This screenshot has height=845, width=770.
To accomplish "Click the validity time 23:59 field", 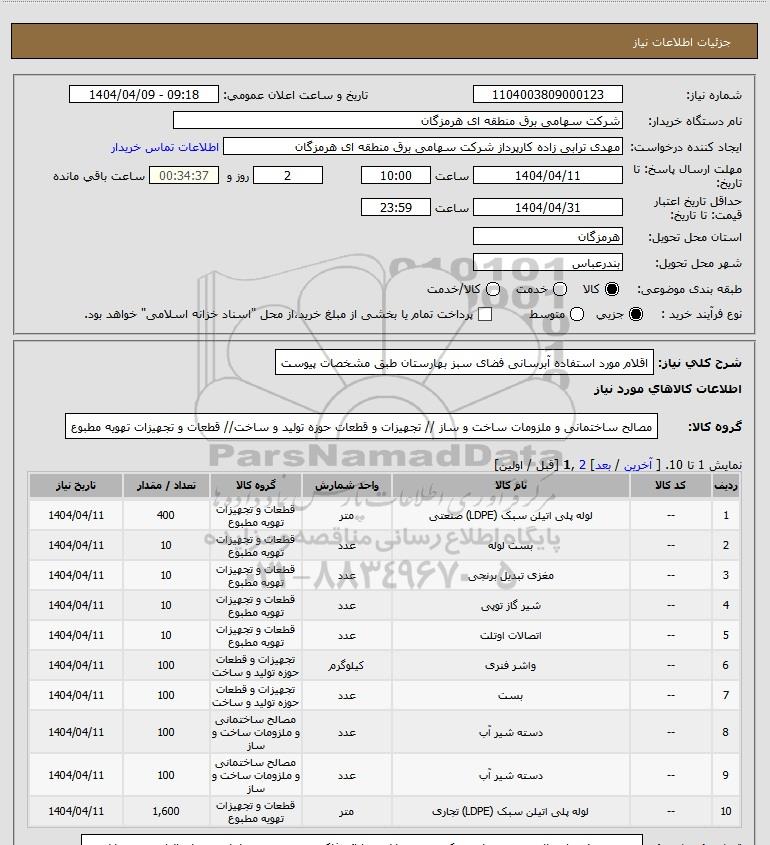I will (x=396, y=207).
